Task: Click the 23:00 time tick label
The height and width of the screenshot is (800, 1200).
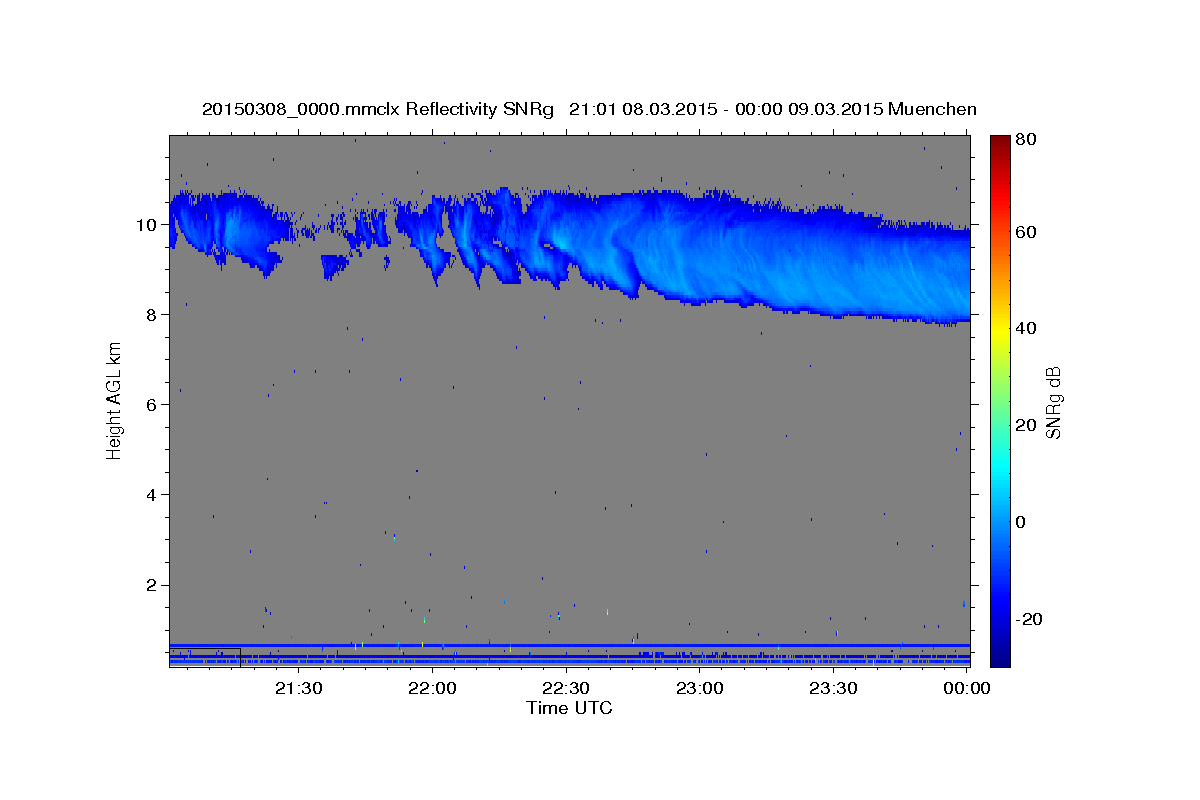Action: 700,688
